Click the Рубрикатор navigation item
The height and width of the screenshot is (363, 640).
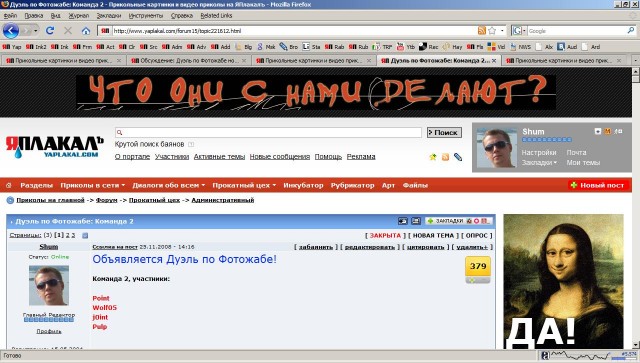coord(352,185)
